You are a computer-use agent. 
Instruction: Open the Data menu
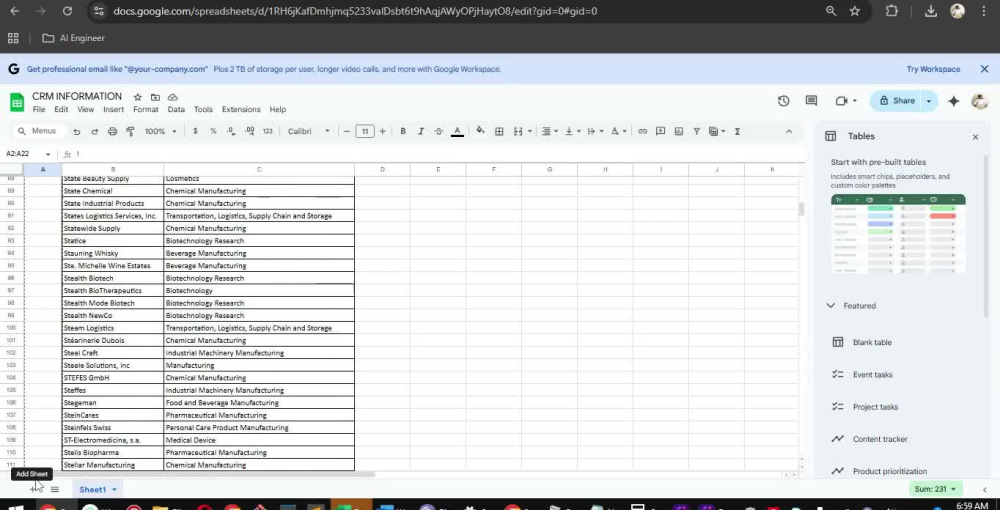point(176,110)
